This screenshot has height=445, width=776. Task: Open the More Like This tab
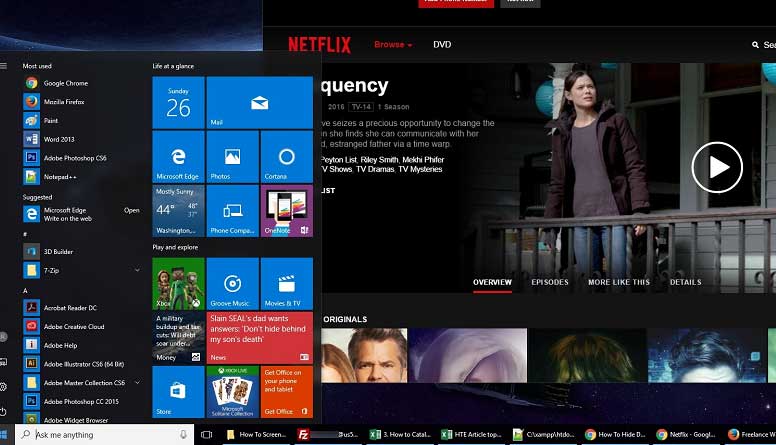[619, 282]
